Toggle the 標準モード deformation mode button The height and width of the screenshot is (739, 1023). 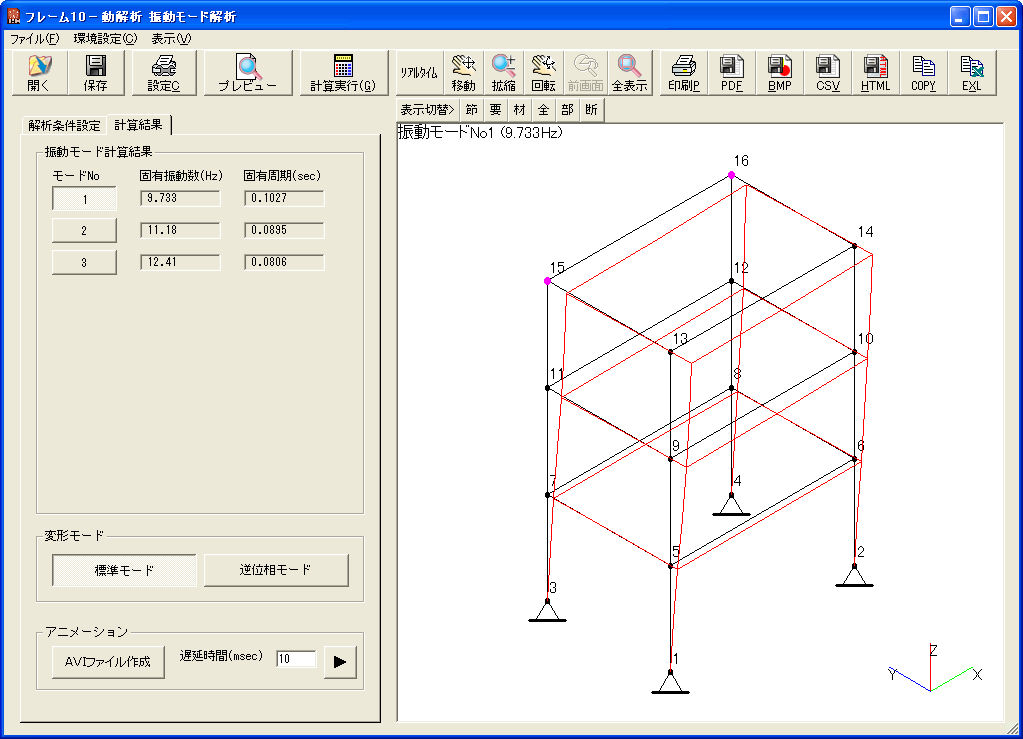coord(125,570)
